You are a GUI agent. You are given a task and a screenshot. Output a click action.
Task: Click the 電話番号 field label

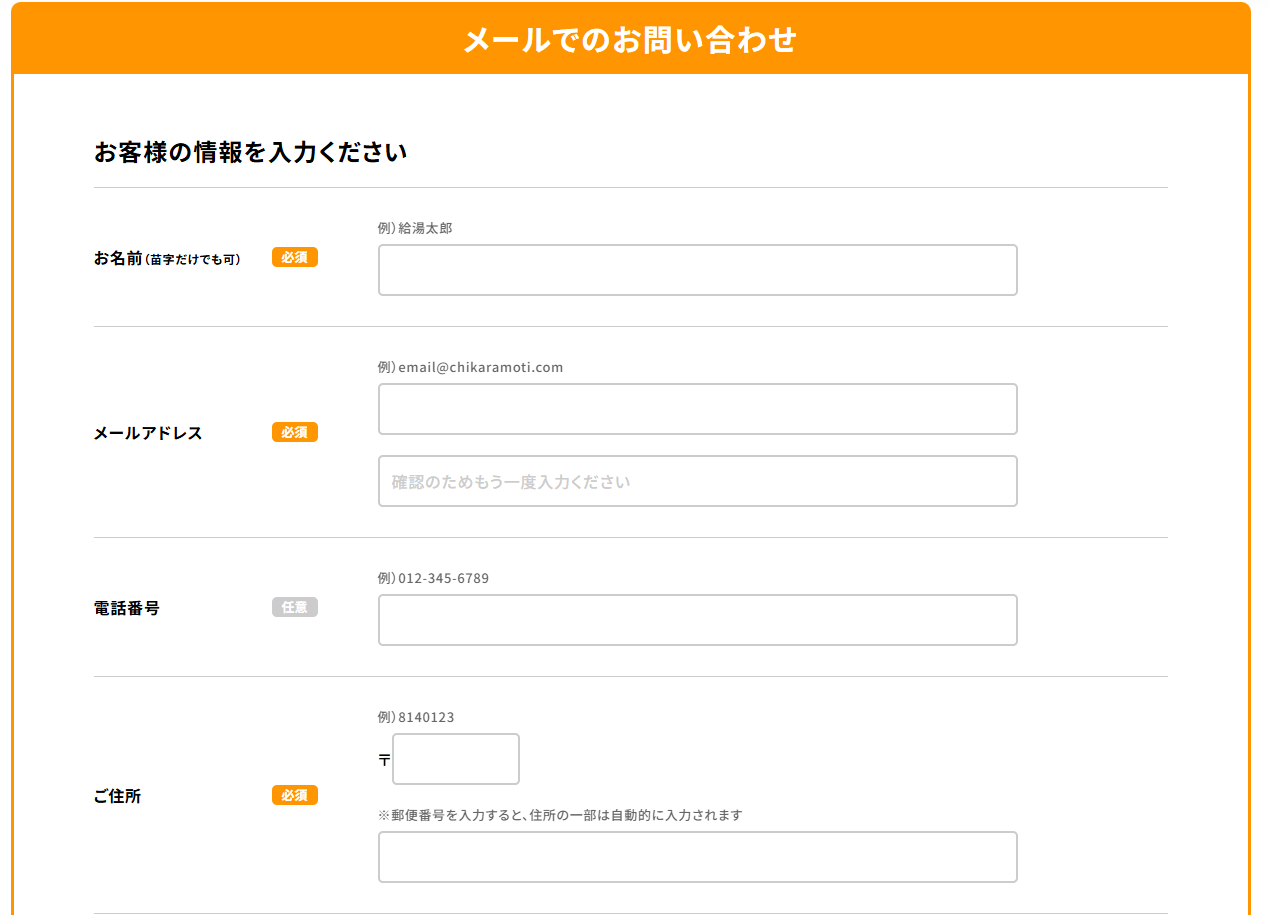[x=127, y=608]
